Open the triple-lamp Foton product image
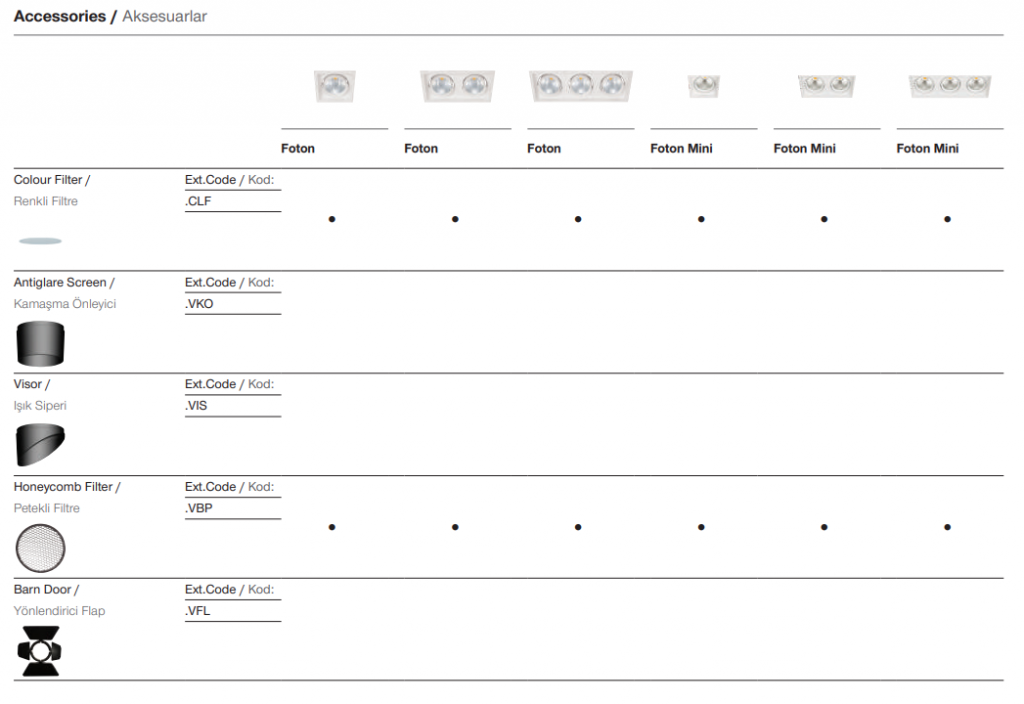The image size is (1024, 704). tap(580, 87)
